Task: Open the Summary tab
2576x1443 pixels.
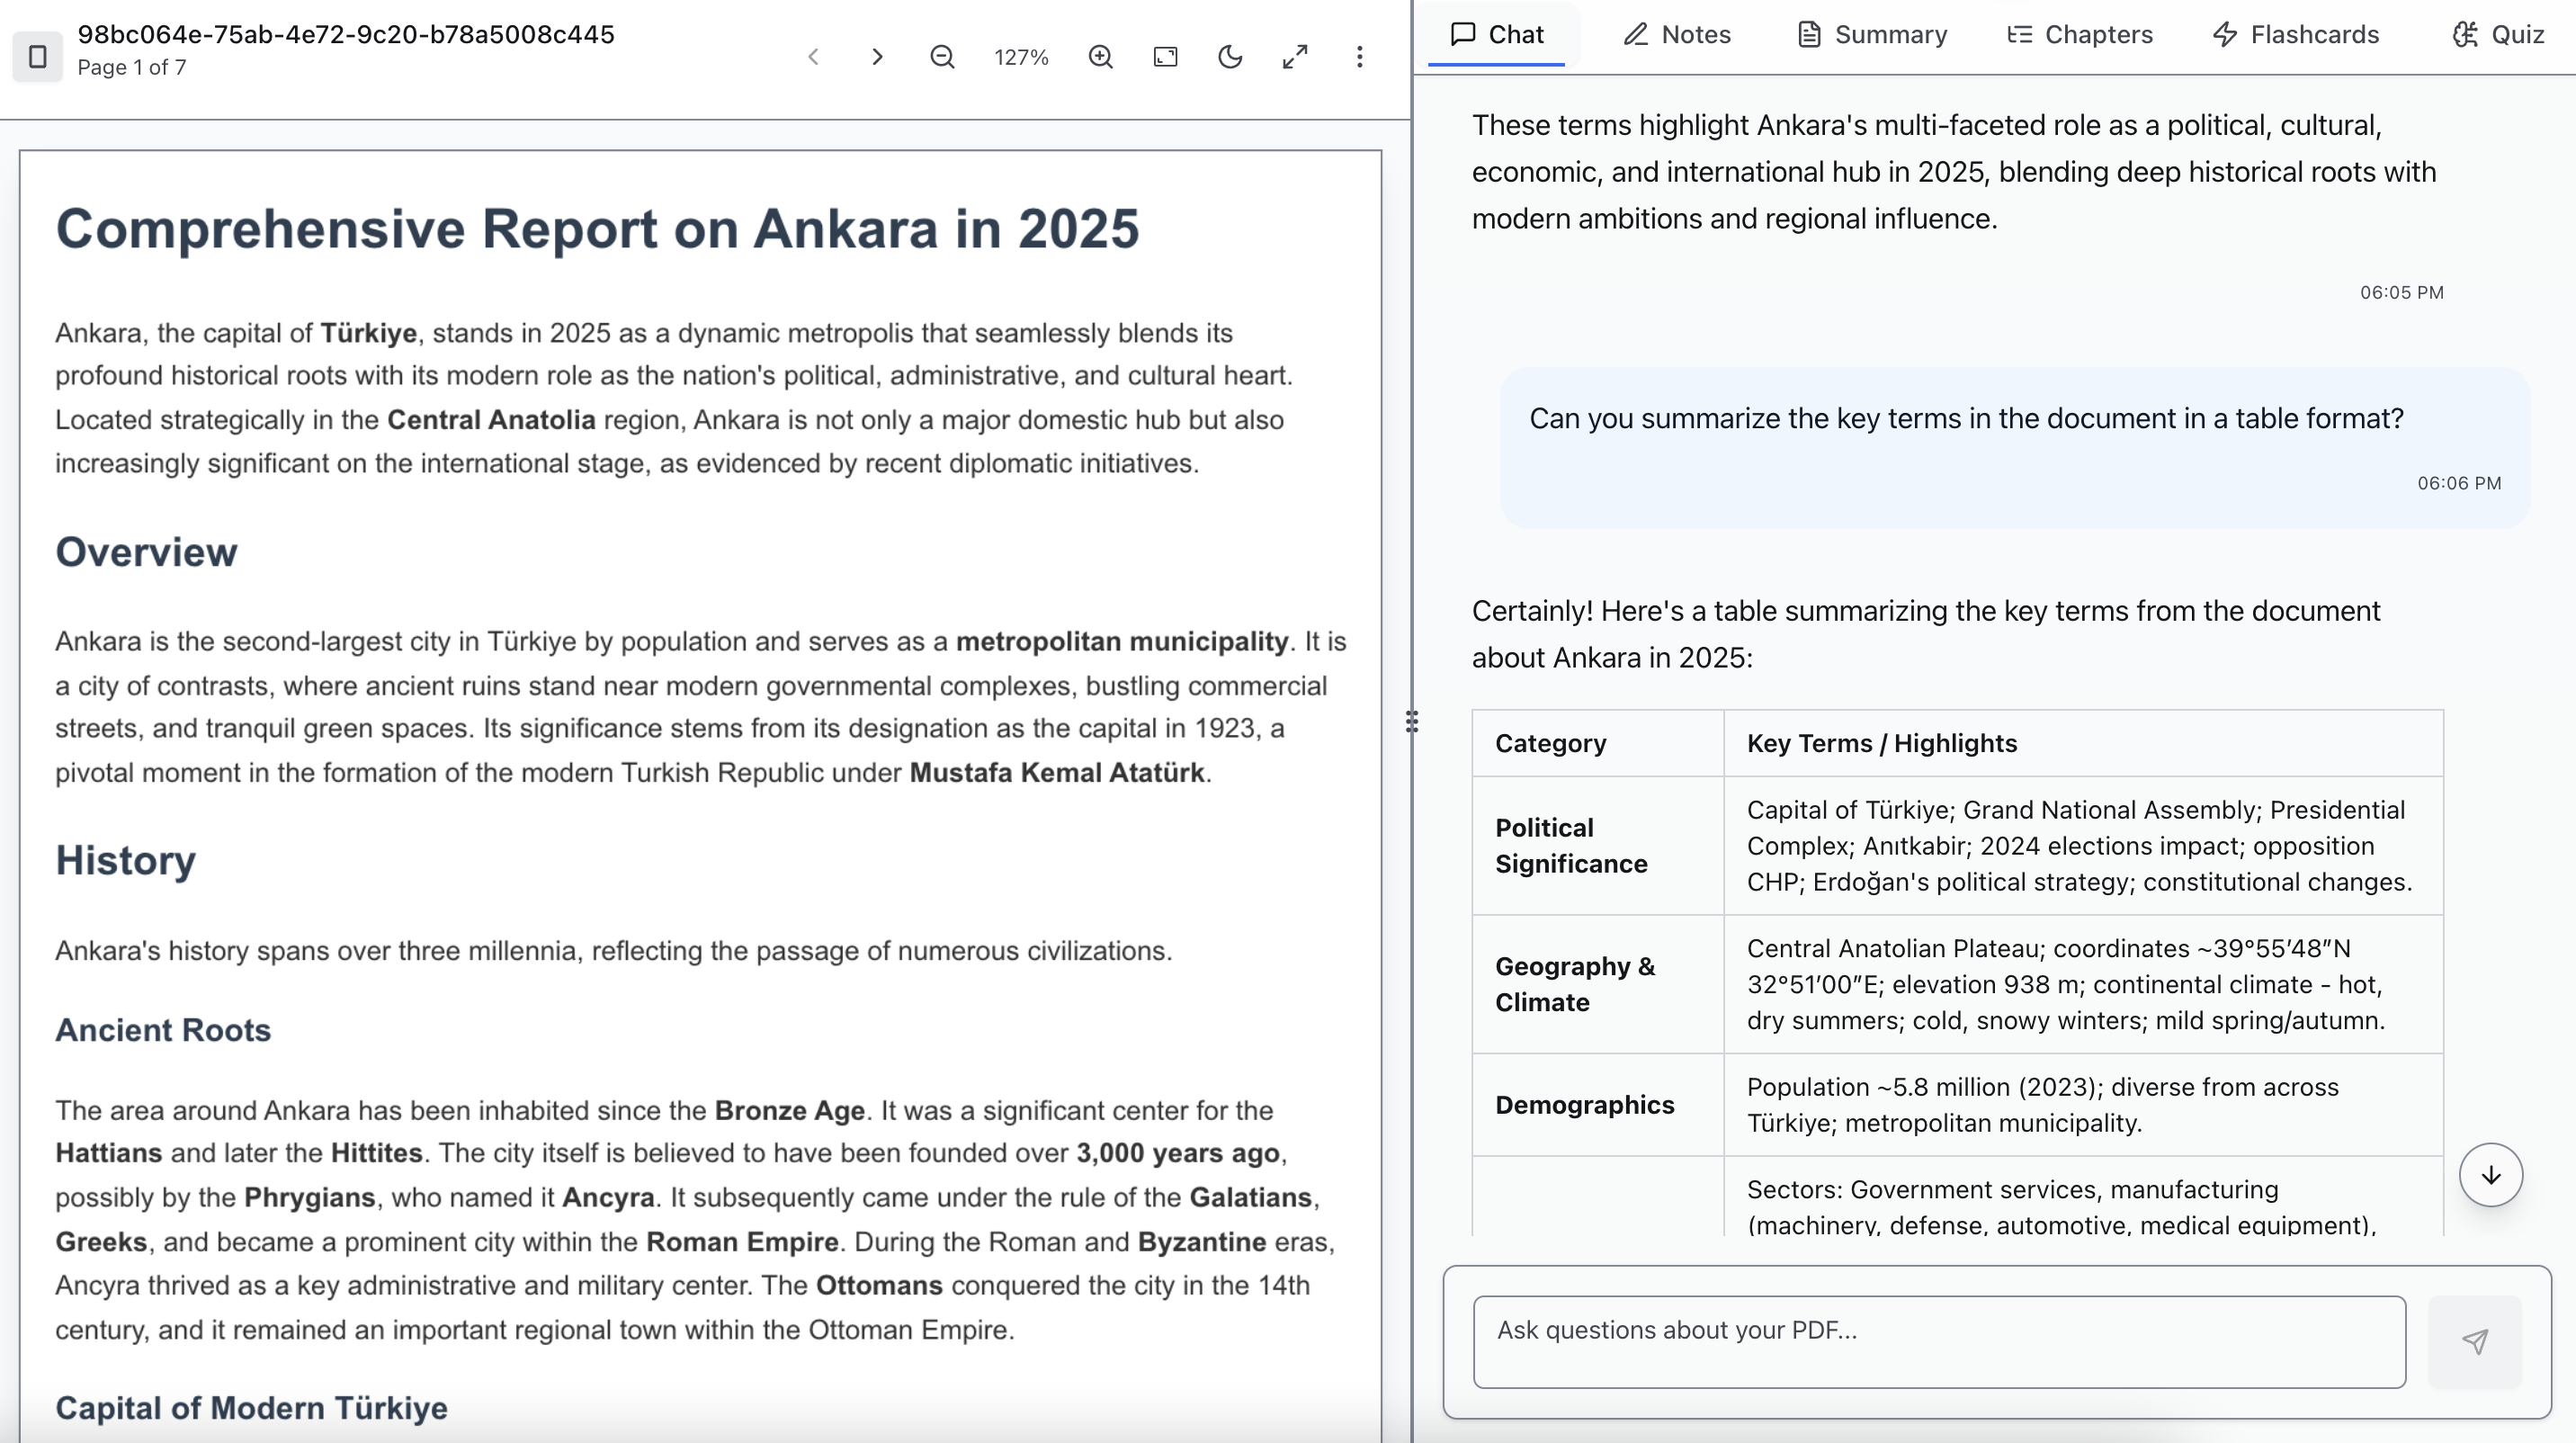Action: coord(1872,35)
